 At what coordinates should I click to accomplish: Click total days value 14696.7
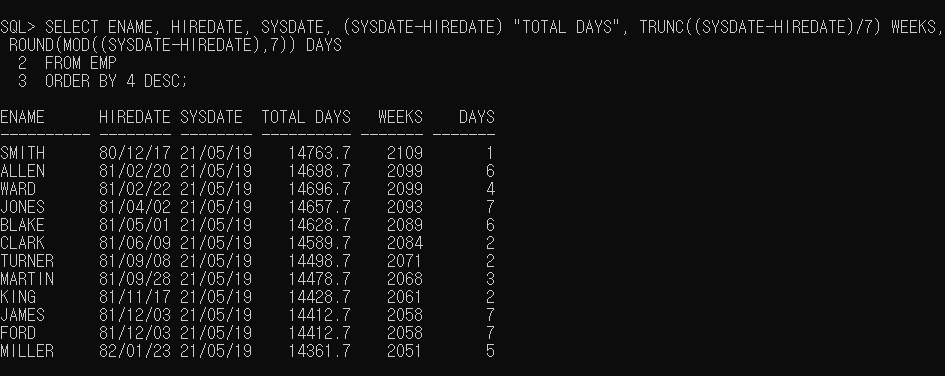click(x=319, y=189)
